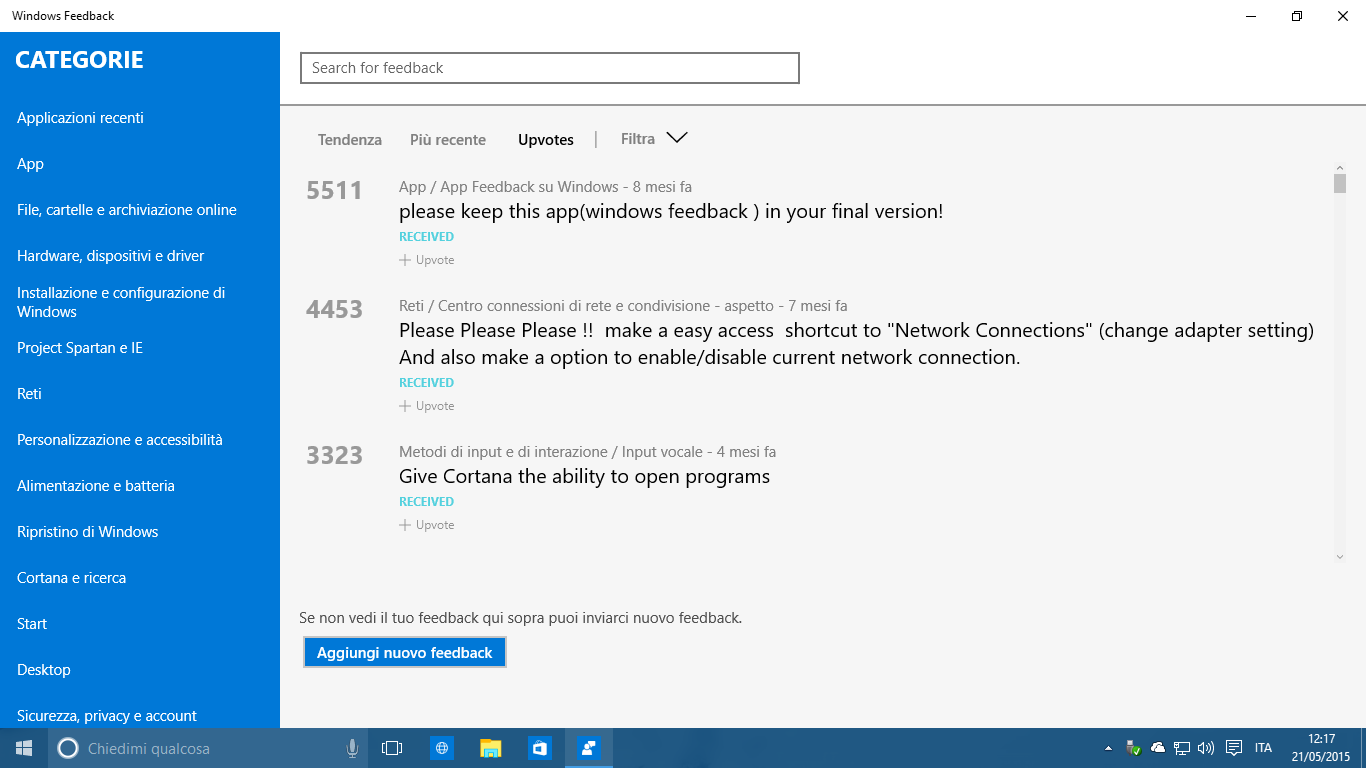The image size is (1366, 768).
Task: Show hidden tray icons arrow
Action: (x=1108, y=748)
